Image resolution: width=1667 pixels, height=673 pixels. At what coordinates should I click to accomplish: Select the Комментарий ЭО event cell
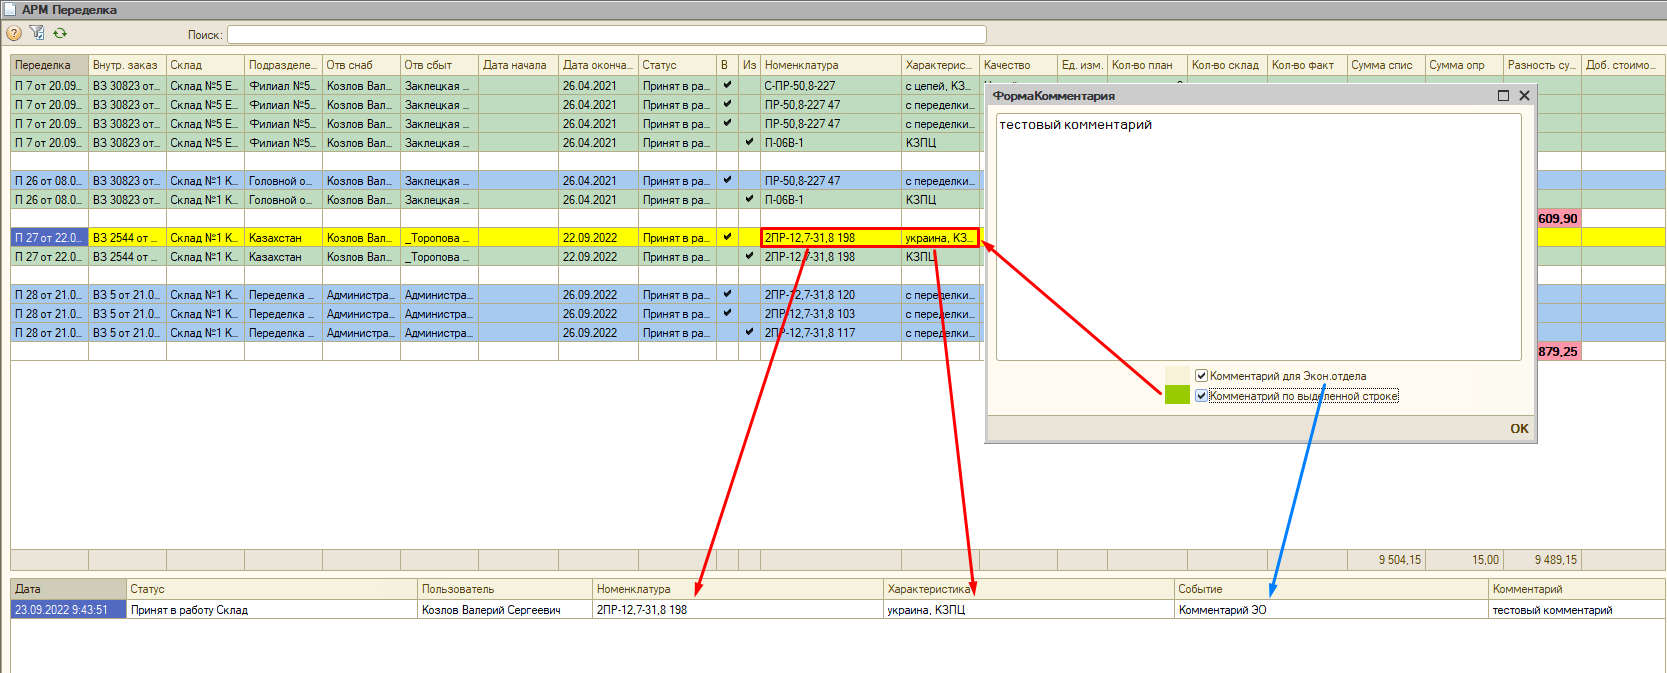tap(1331, 610)
